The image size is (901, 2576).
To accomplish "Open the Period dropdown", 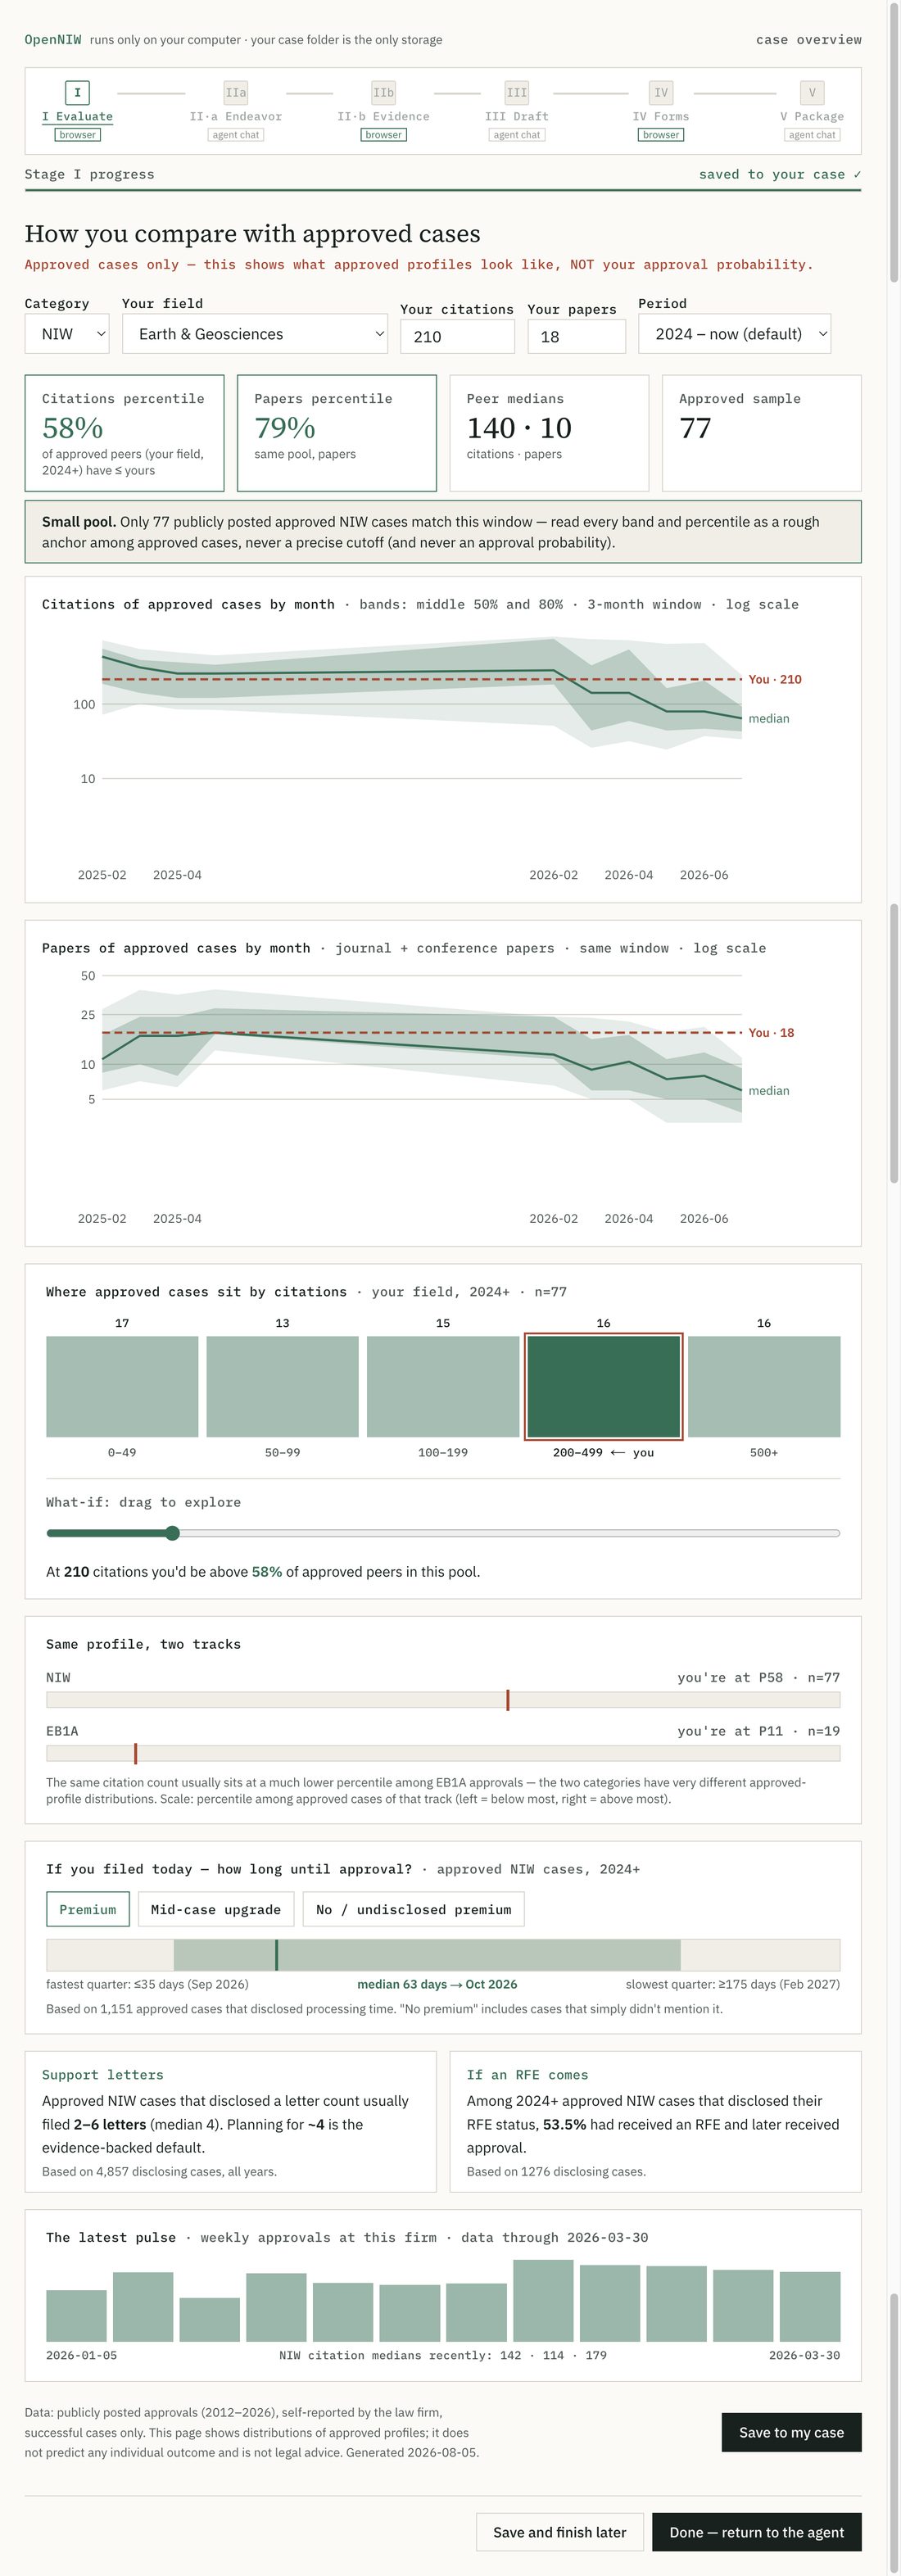I will coord(735,334).
